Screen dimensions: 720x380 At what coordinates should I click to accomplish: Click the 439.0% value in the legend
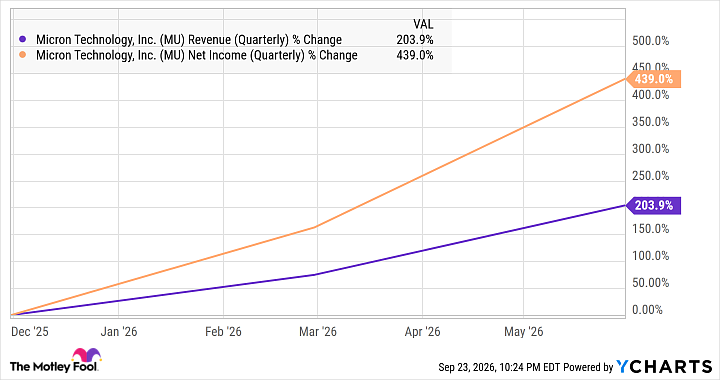(x=415, y=55)
